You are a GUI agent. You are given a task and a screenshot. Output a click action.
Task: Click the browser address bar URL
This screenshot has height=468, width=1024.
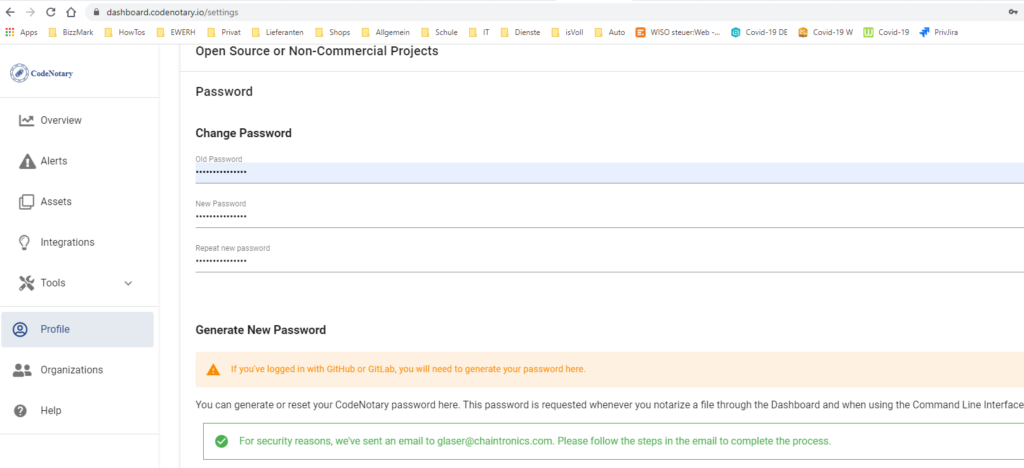click(172, 12)
